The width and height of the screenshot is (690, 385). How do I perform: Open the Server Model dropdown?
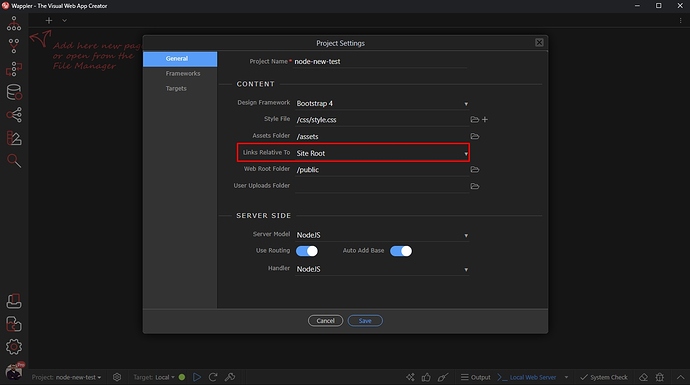click(382, 235)
